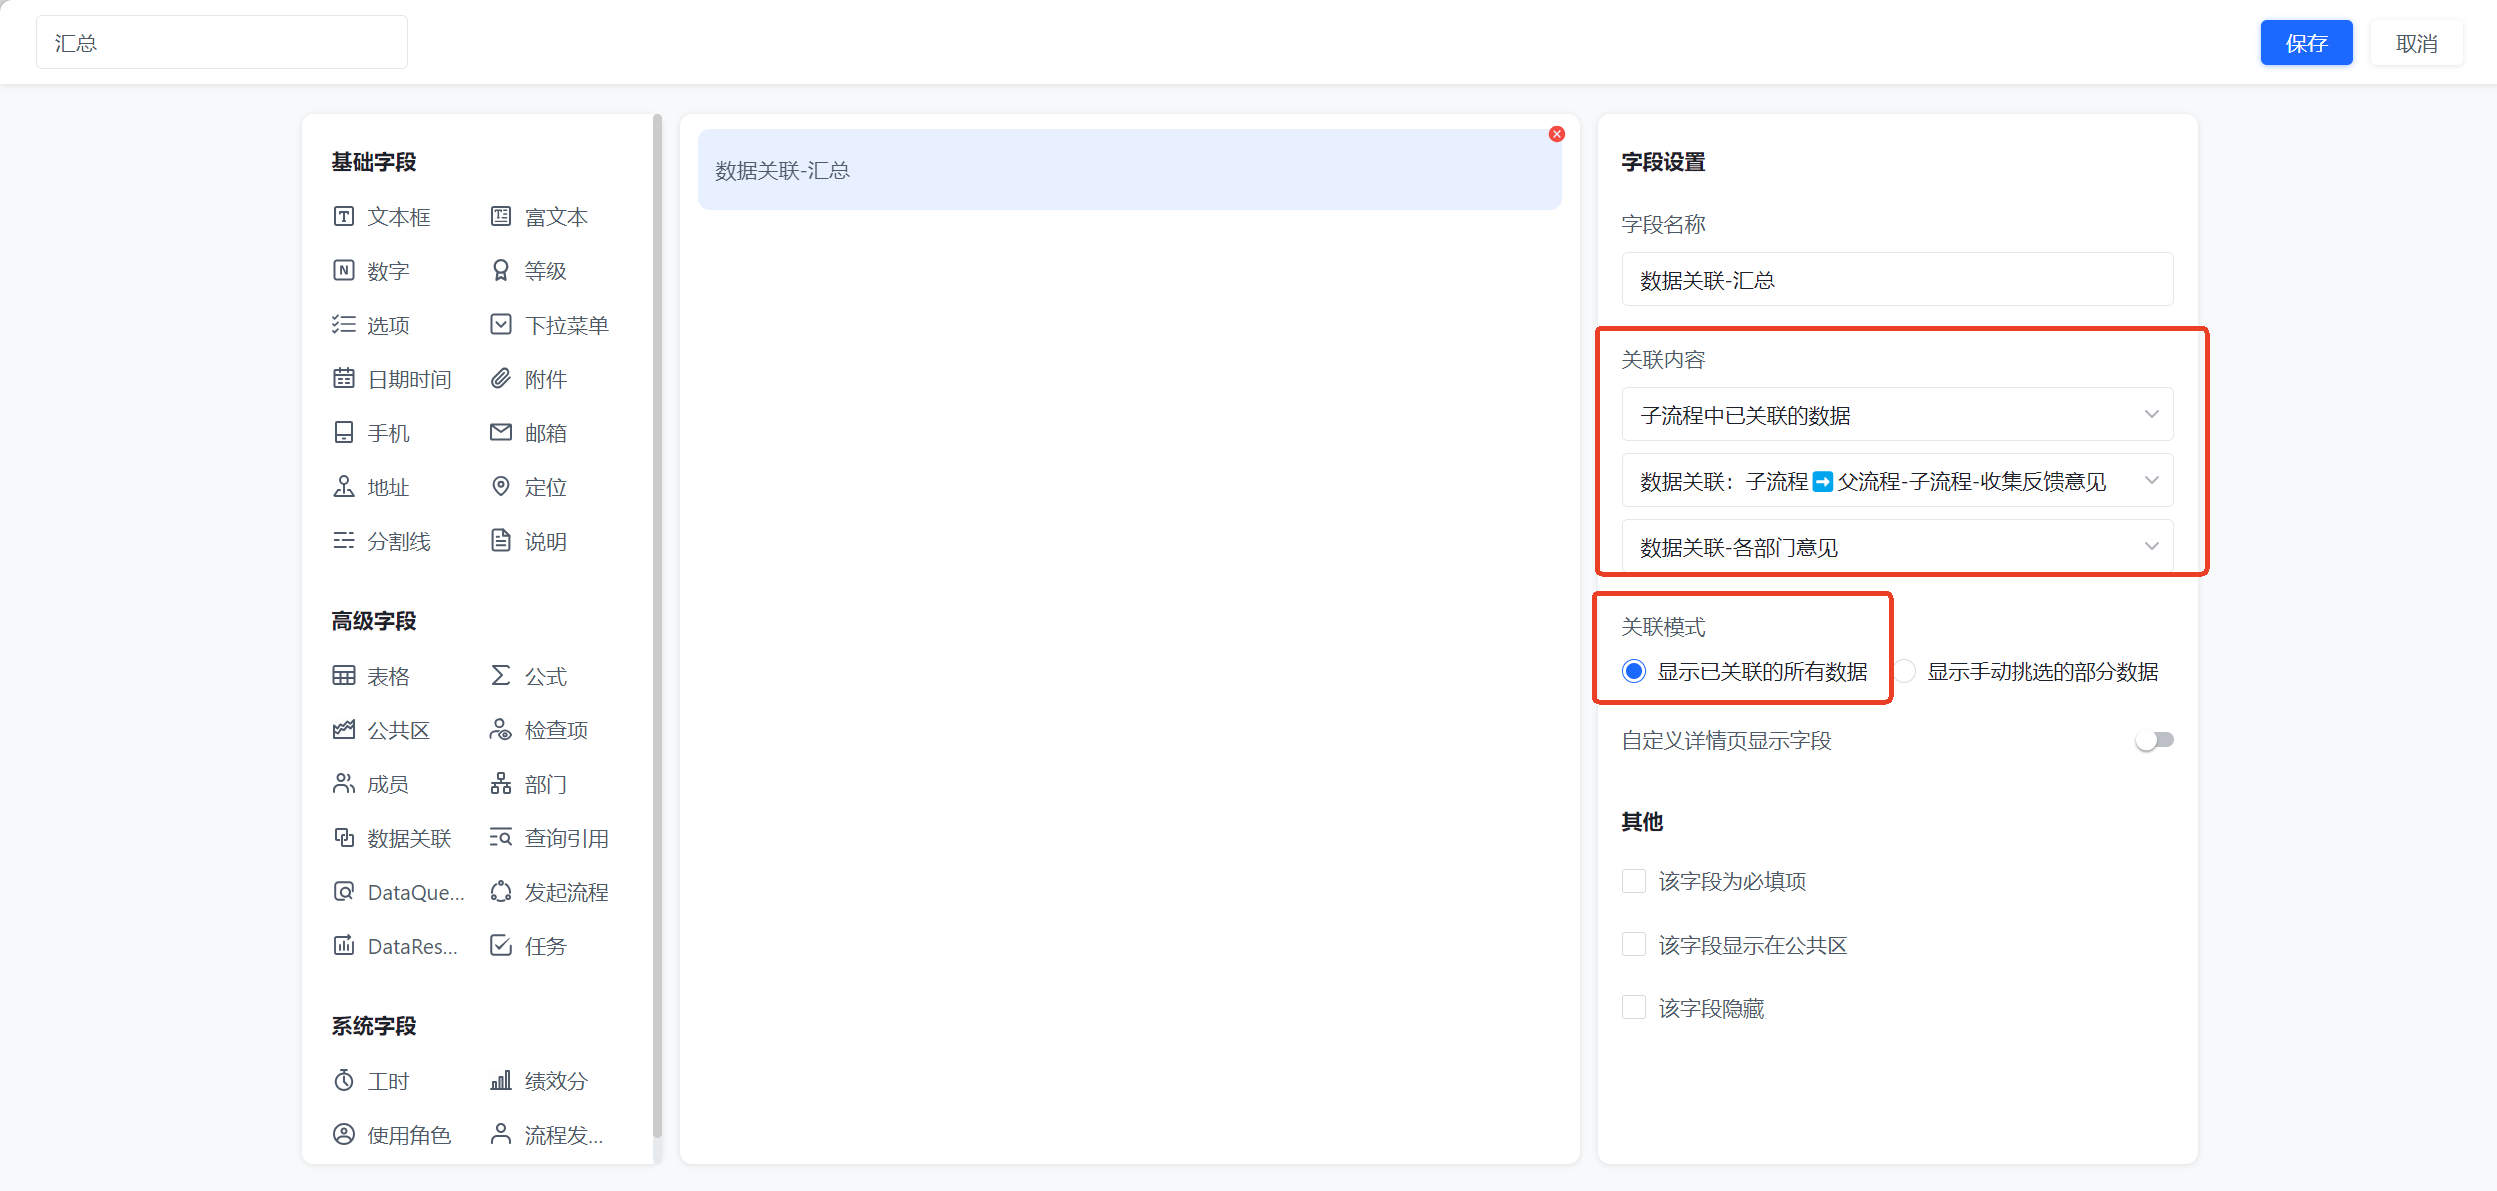The height and width of the screenshot is (1191, 2497).
Task: Click the 保存 save button
Action: [x=2306, y=43]
